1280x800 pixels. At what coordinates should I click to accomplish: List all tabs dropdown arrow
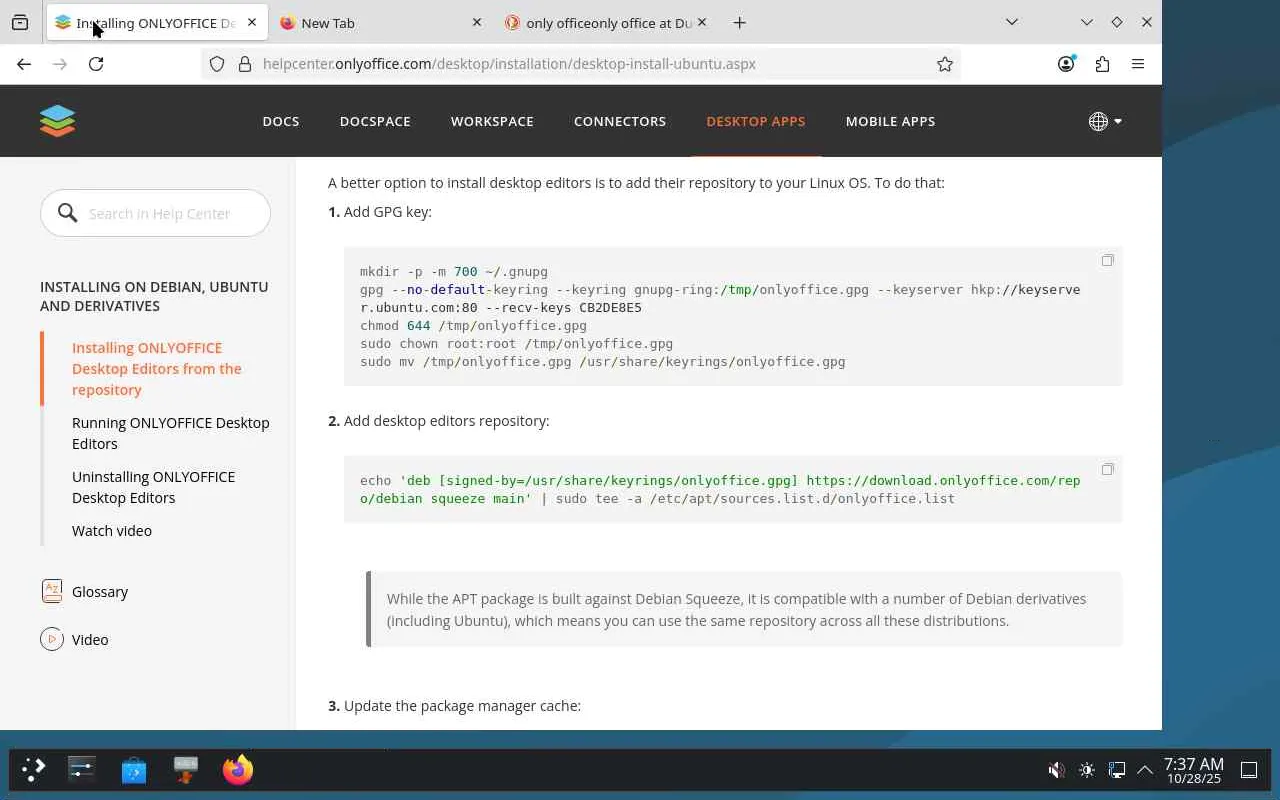[1012, 22]
